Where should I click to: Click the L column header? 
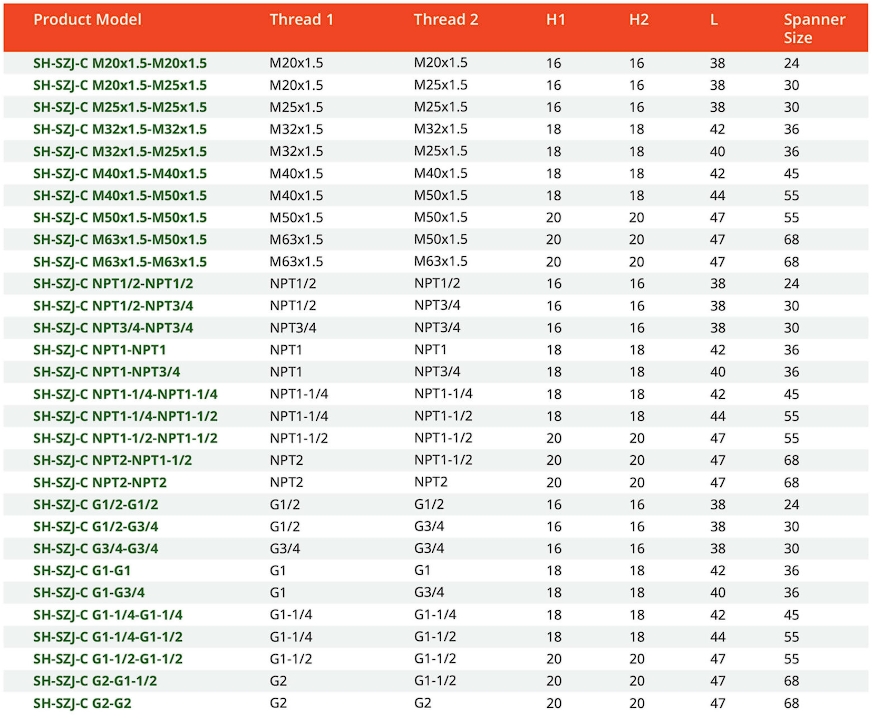pos(714,20)
